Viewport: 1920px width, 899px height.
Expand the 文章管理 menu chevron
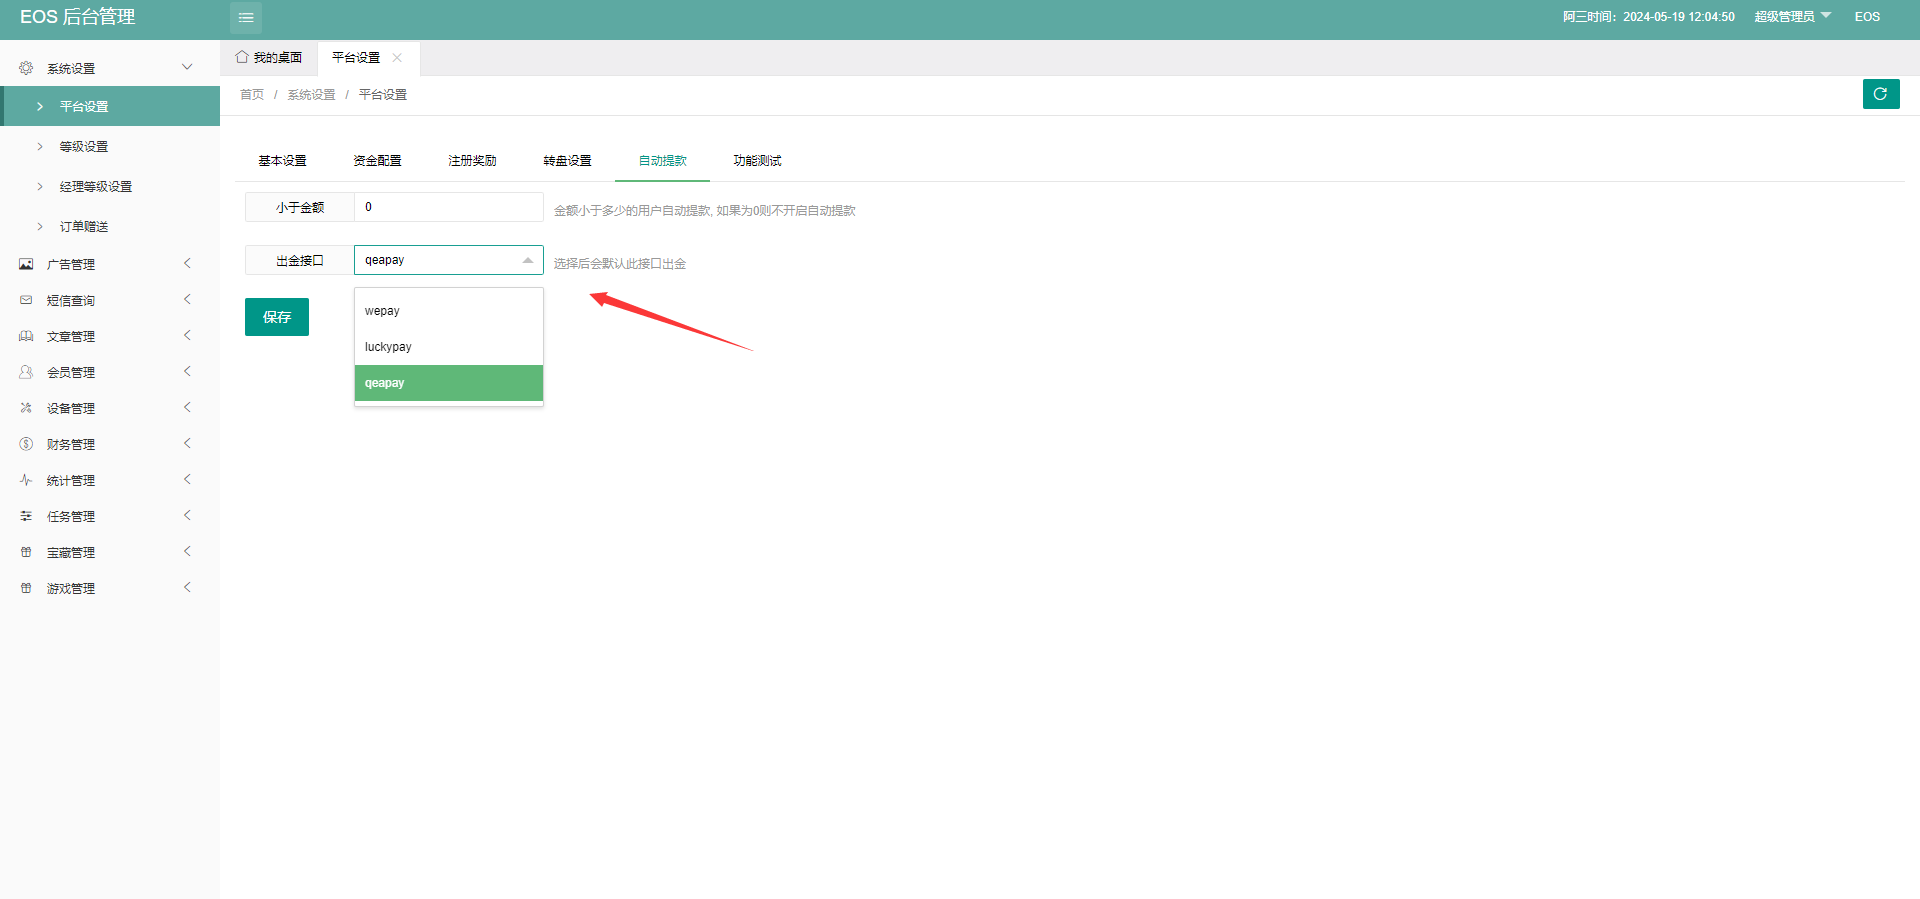tap(187, 335)
